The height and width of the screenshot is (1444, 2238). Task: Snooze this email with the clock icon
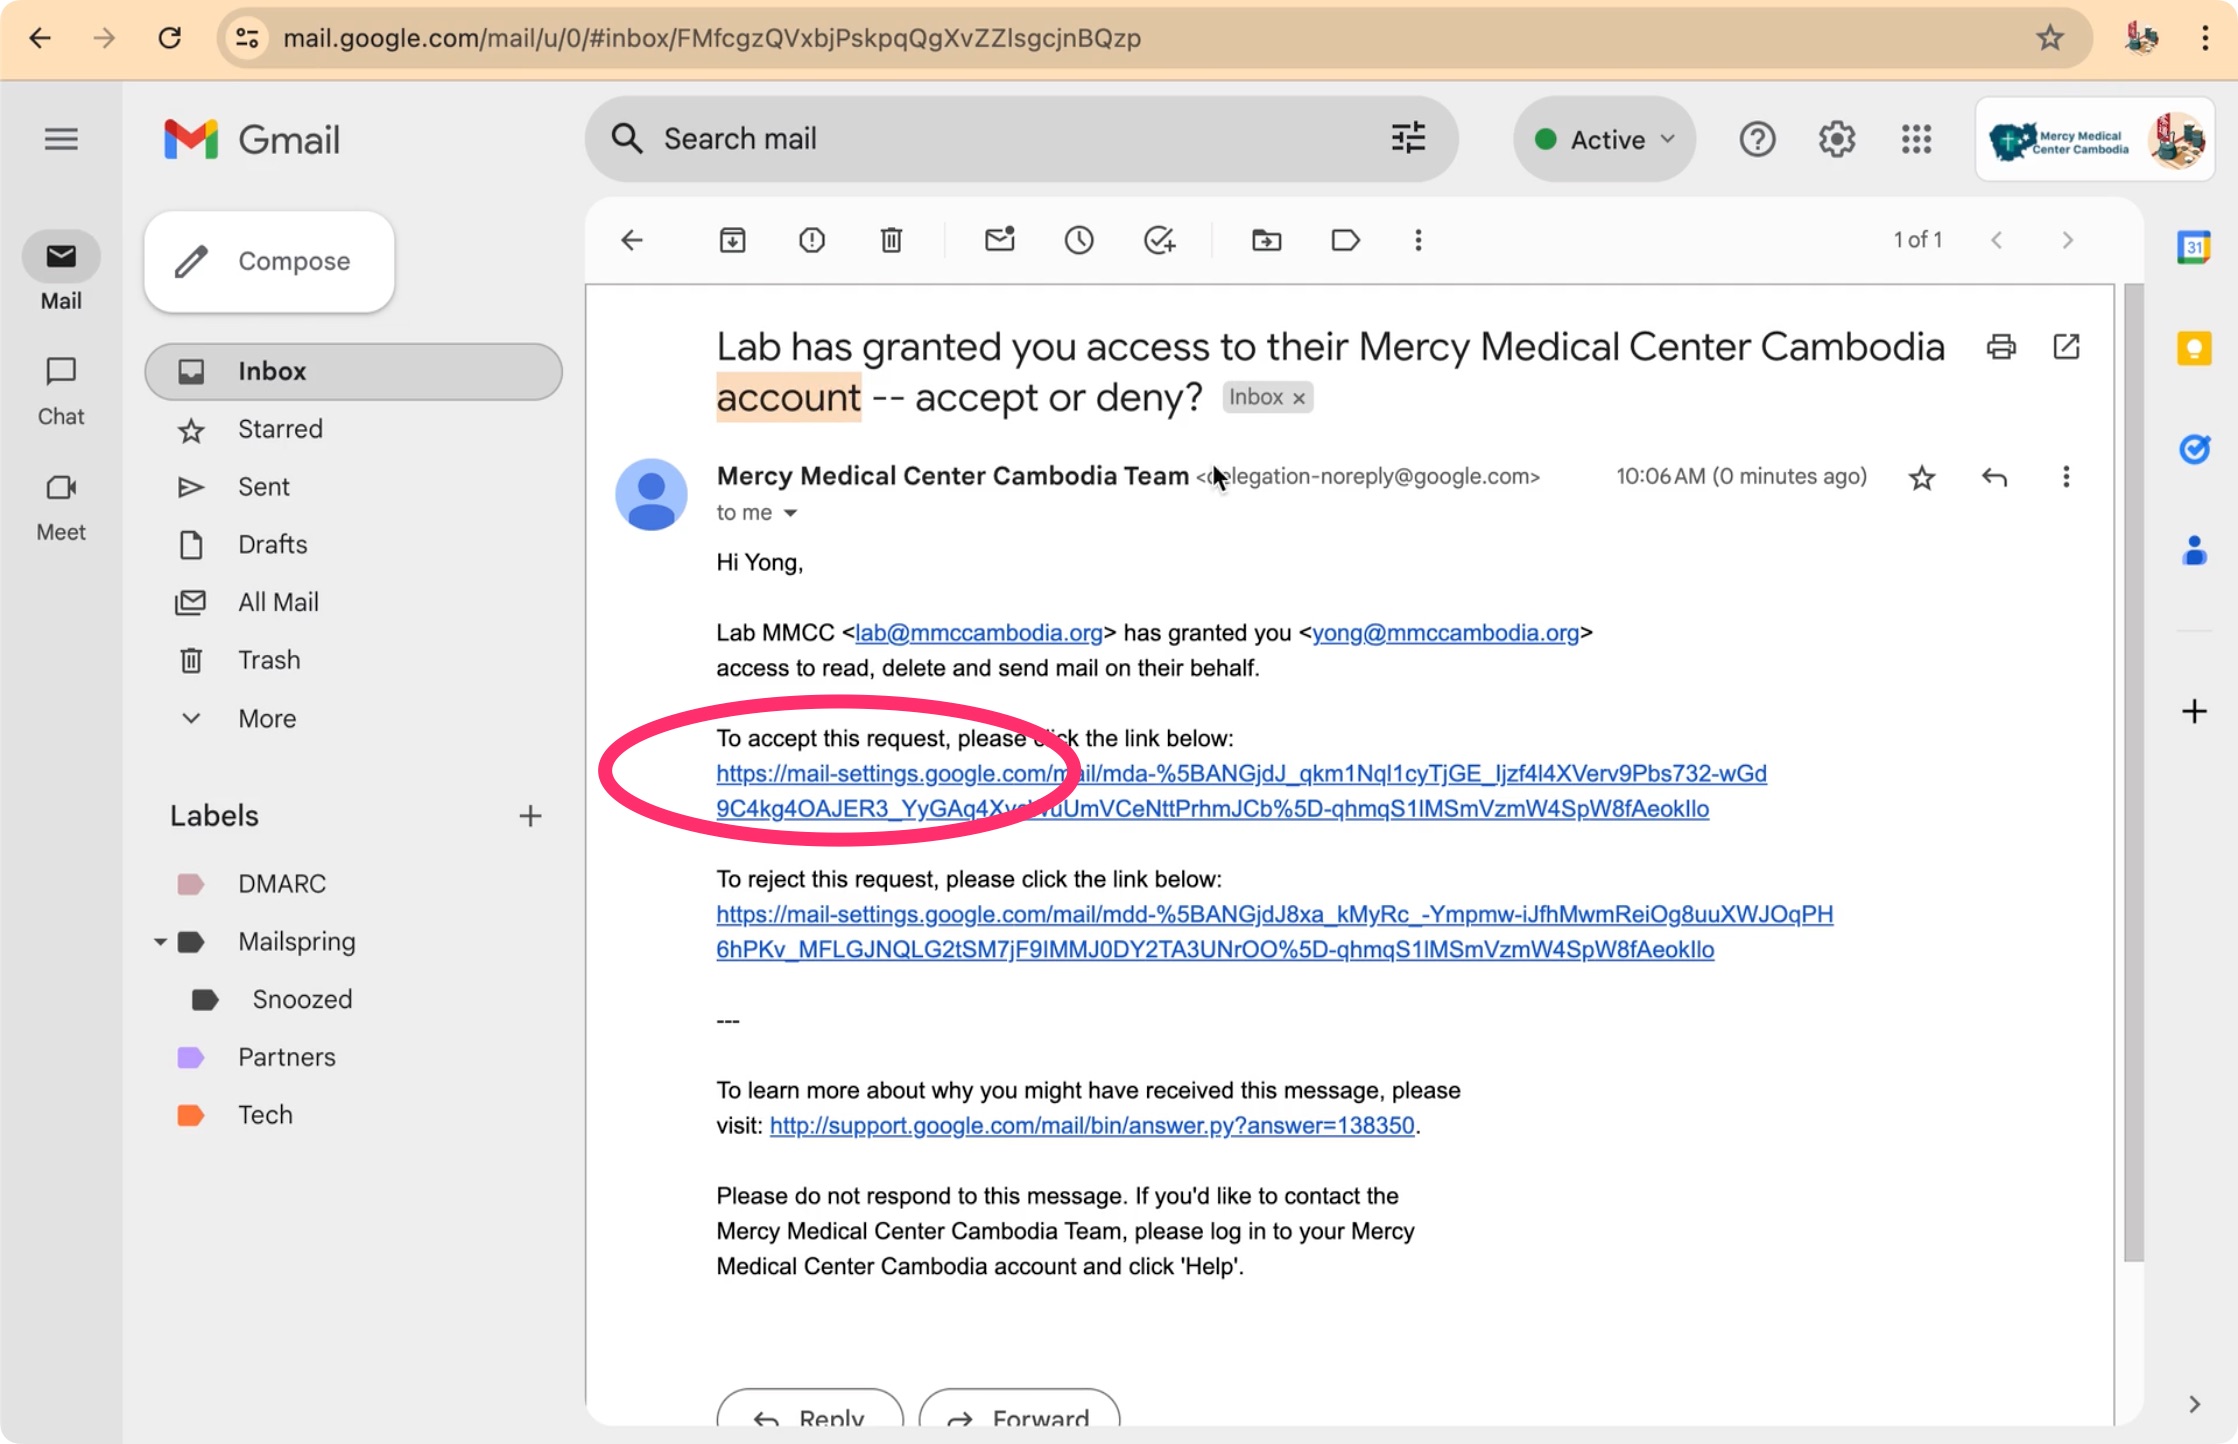pos(1079,240)
